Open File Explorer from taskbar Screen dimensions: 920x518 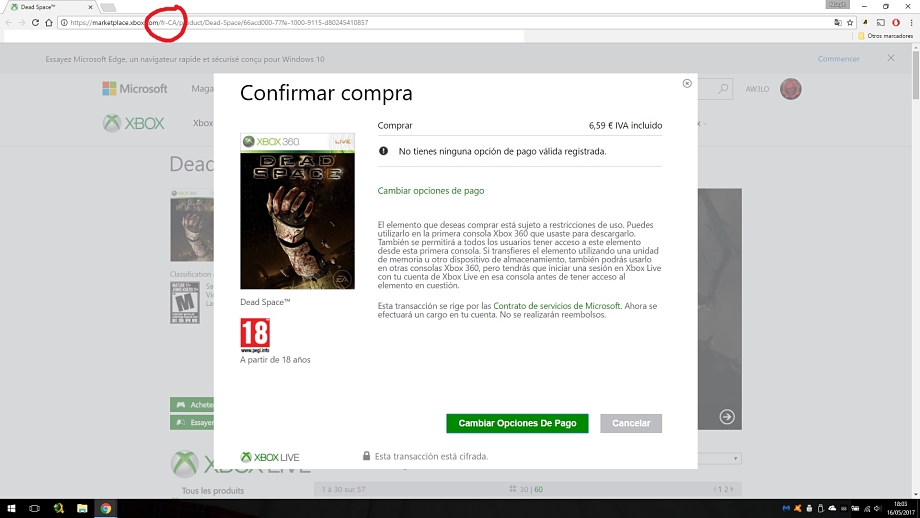82,508
